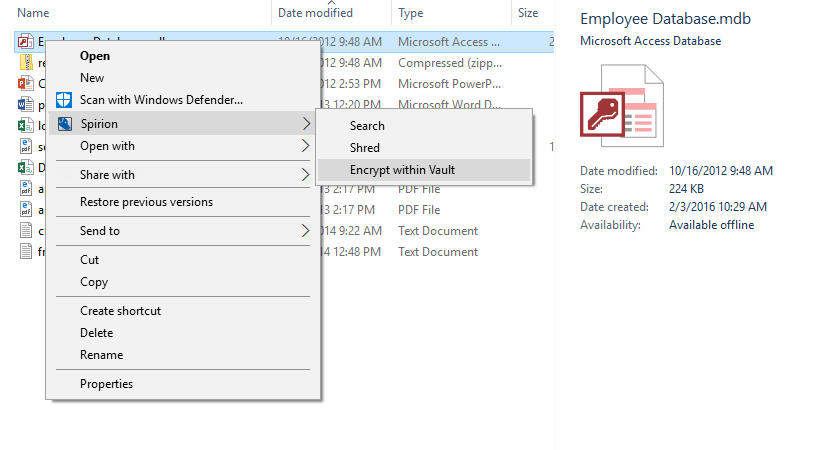
Task: Choose Shred from Spirion submenu
Action: tap(364, 148)
